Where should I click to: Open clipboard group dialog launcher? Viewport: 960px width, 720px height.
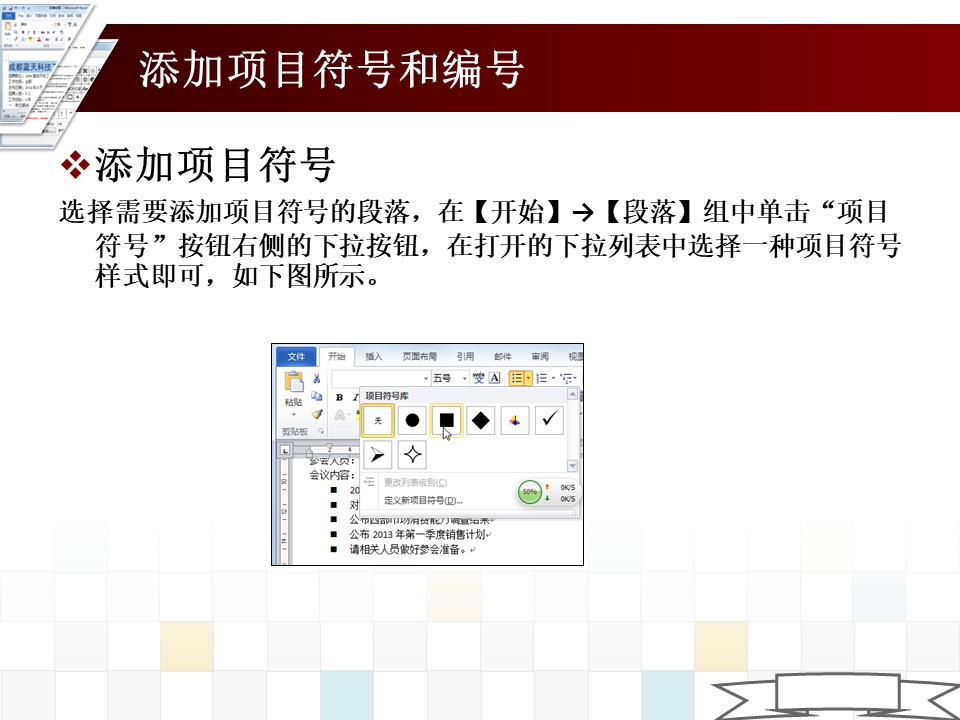pos(320,432)
